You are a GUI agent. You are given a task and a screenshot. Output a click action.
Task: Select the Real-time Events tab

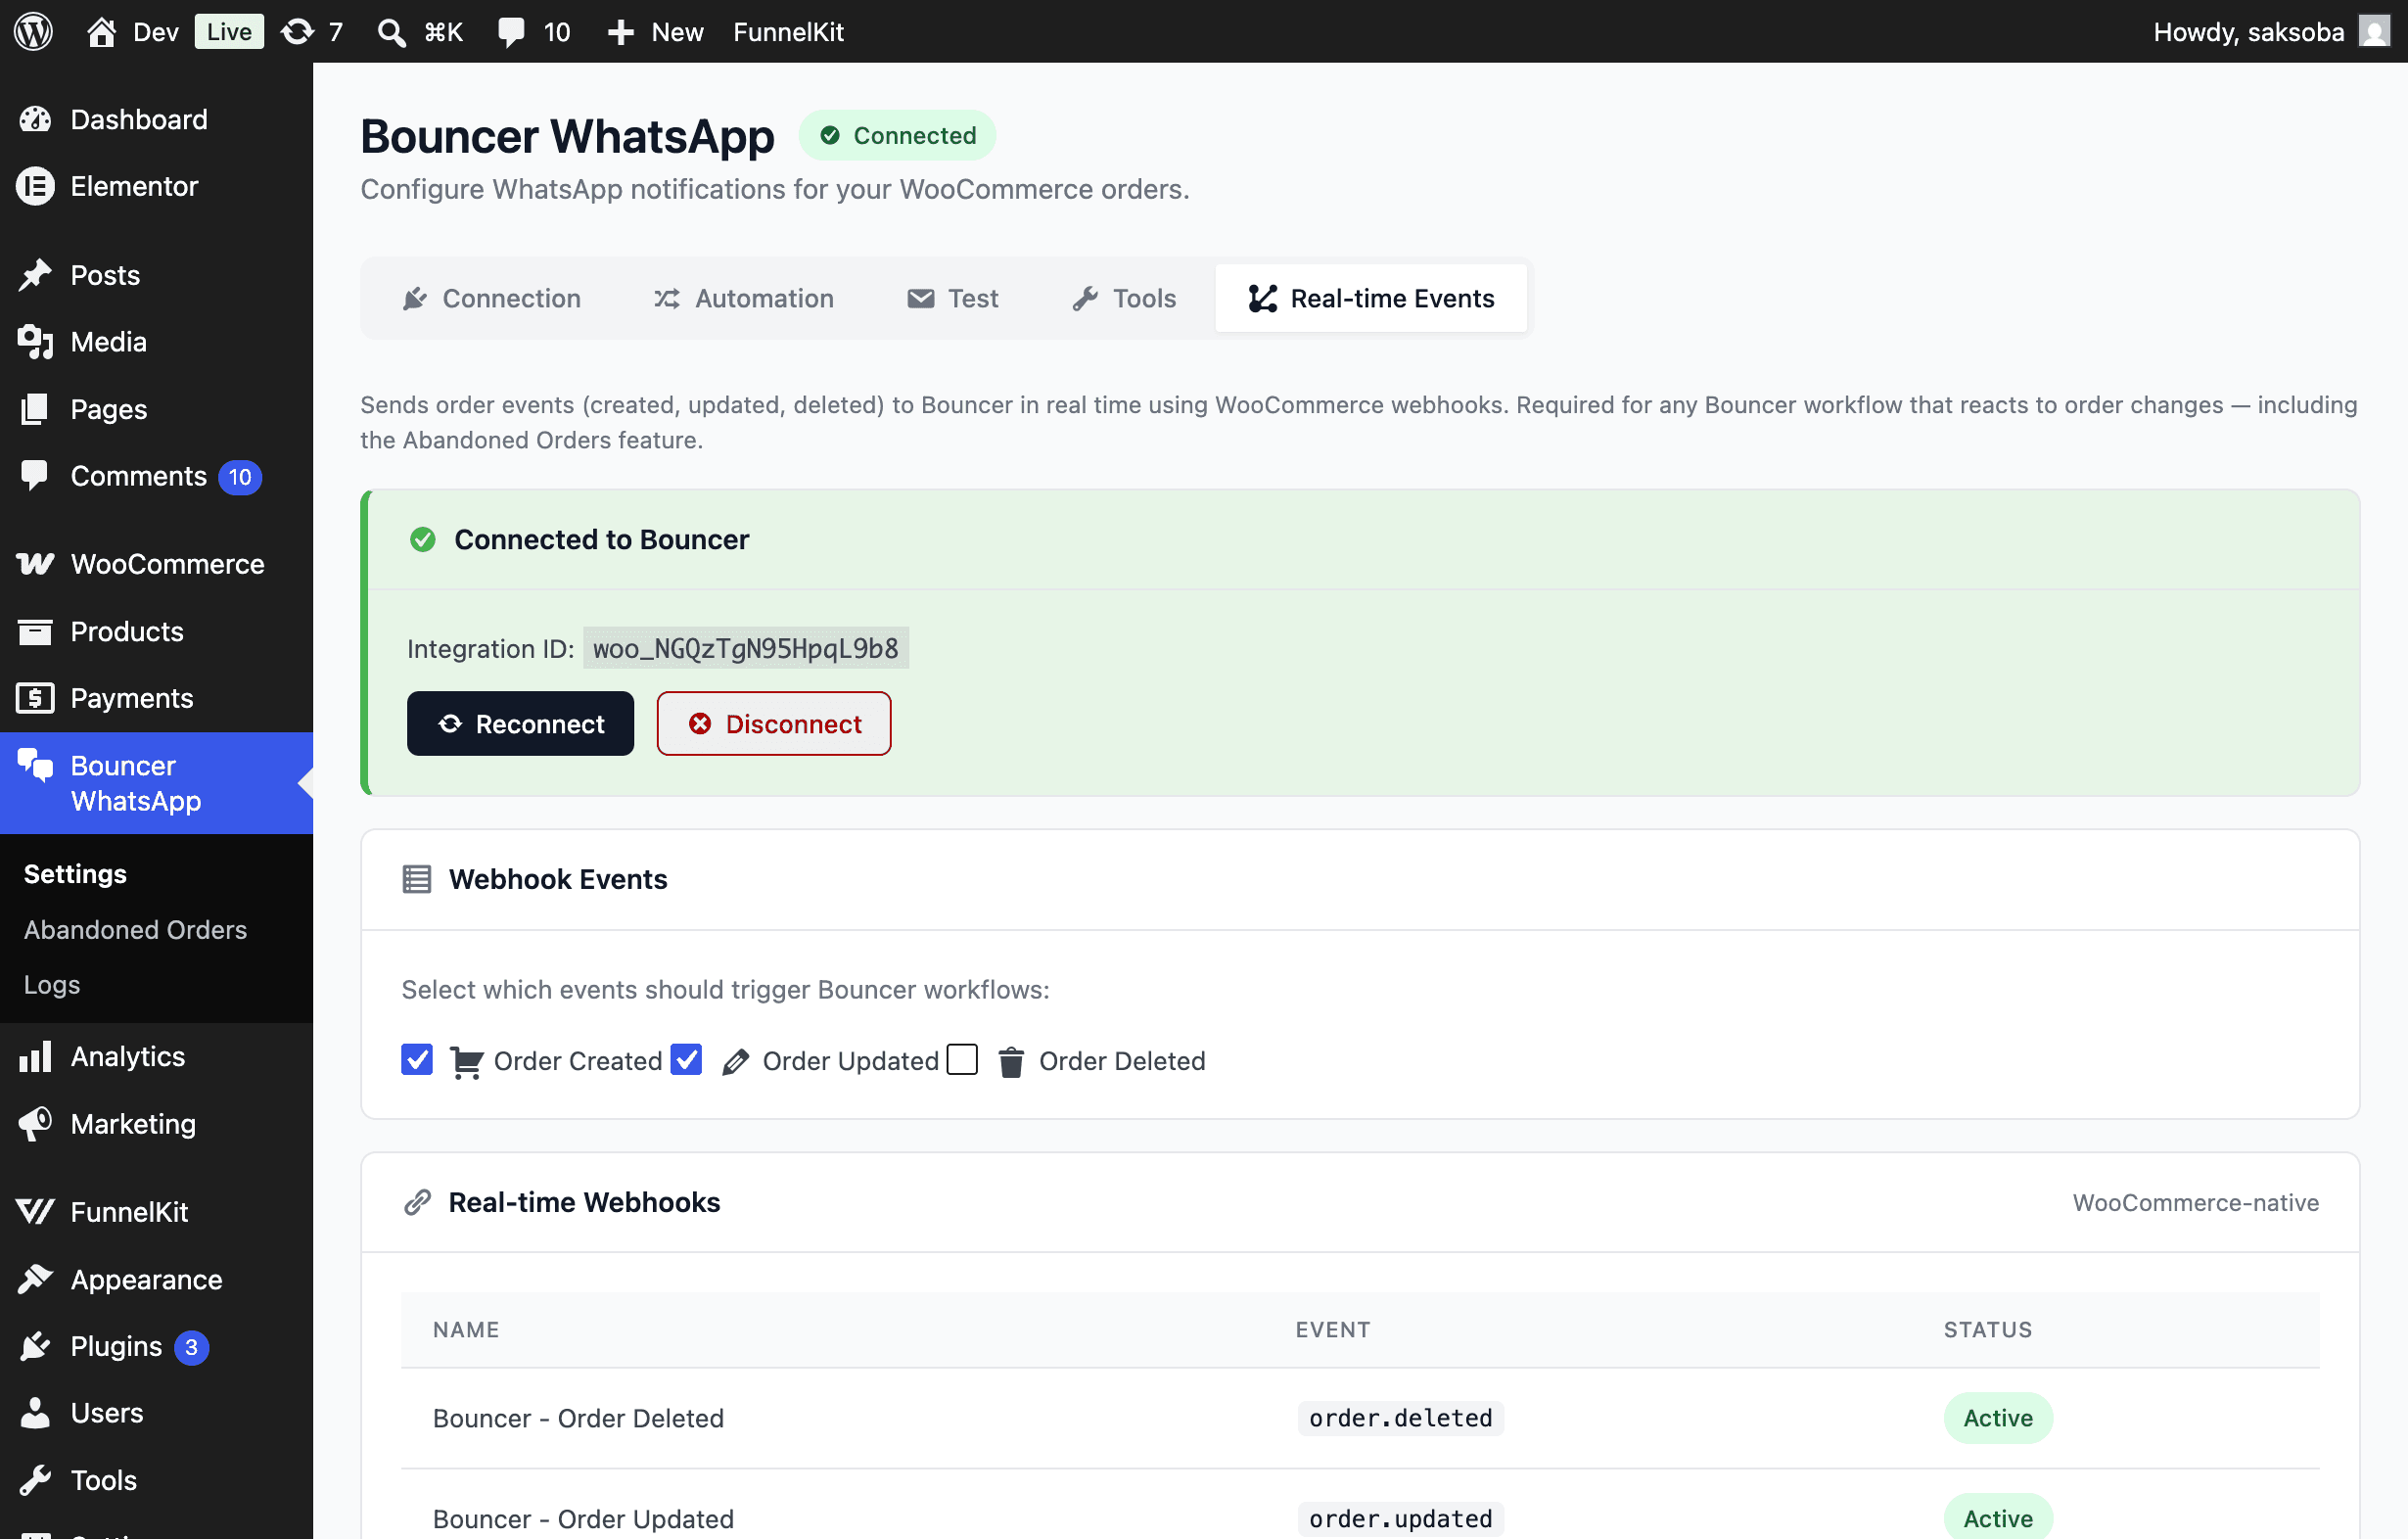1371,298
